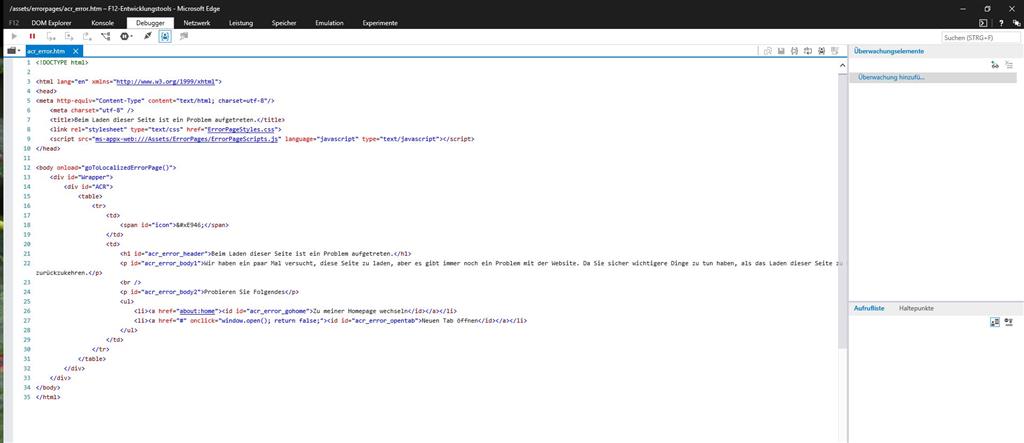The image size is (1024, 443).
Task: Click the <!DOCTYPE html> line
Action: (x=62, y=63)
